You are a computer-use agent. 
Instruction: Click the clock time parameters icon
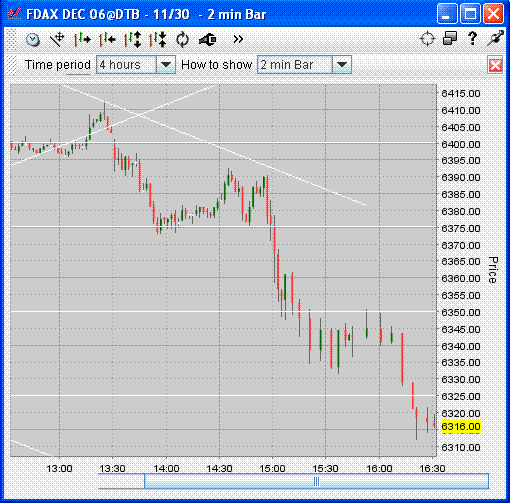point(33,40)
